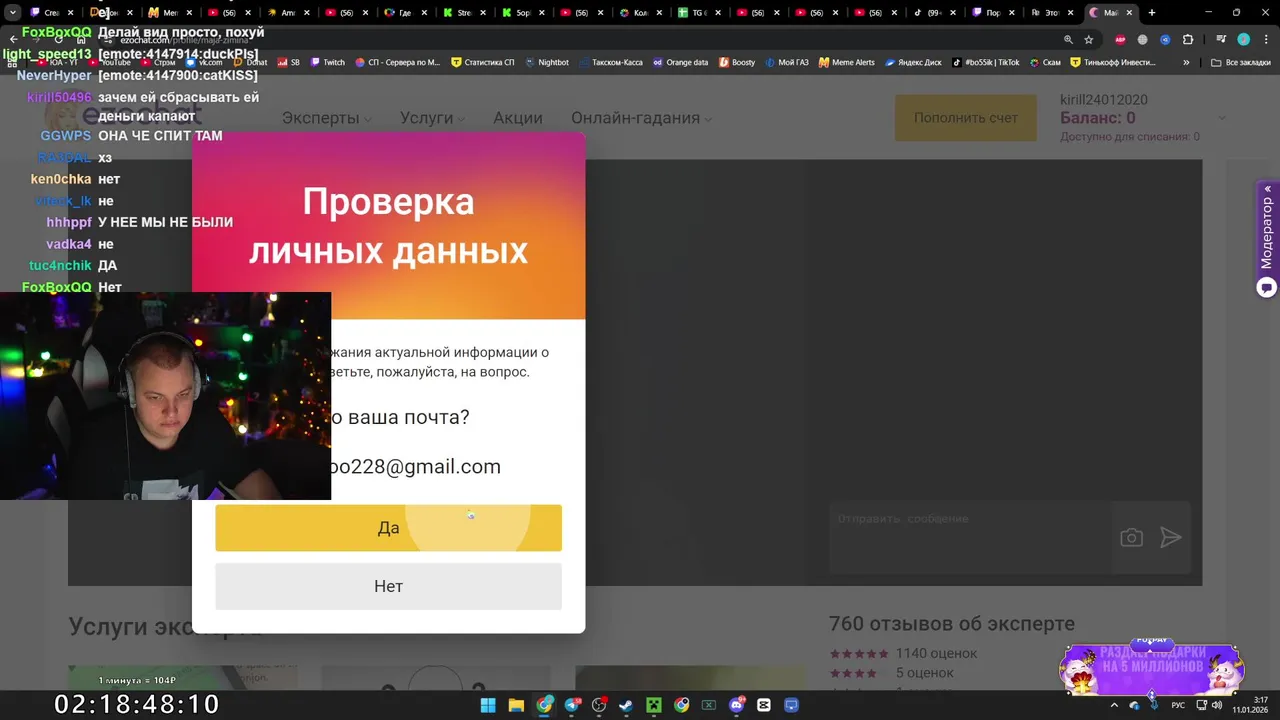Bookmark this page with the star icon
This screenshot has height=720, width=1280.
1089,40
